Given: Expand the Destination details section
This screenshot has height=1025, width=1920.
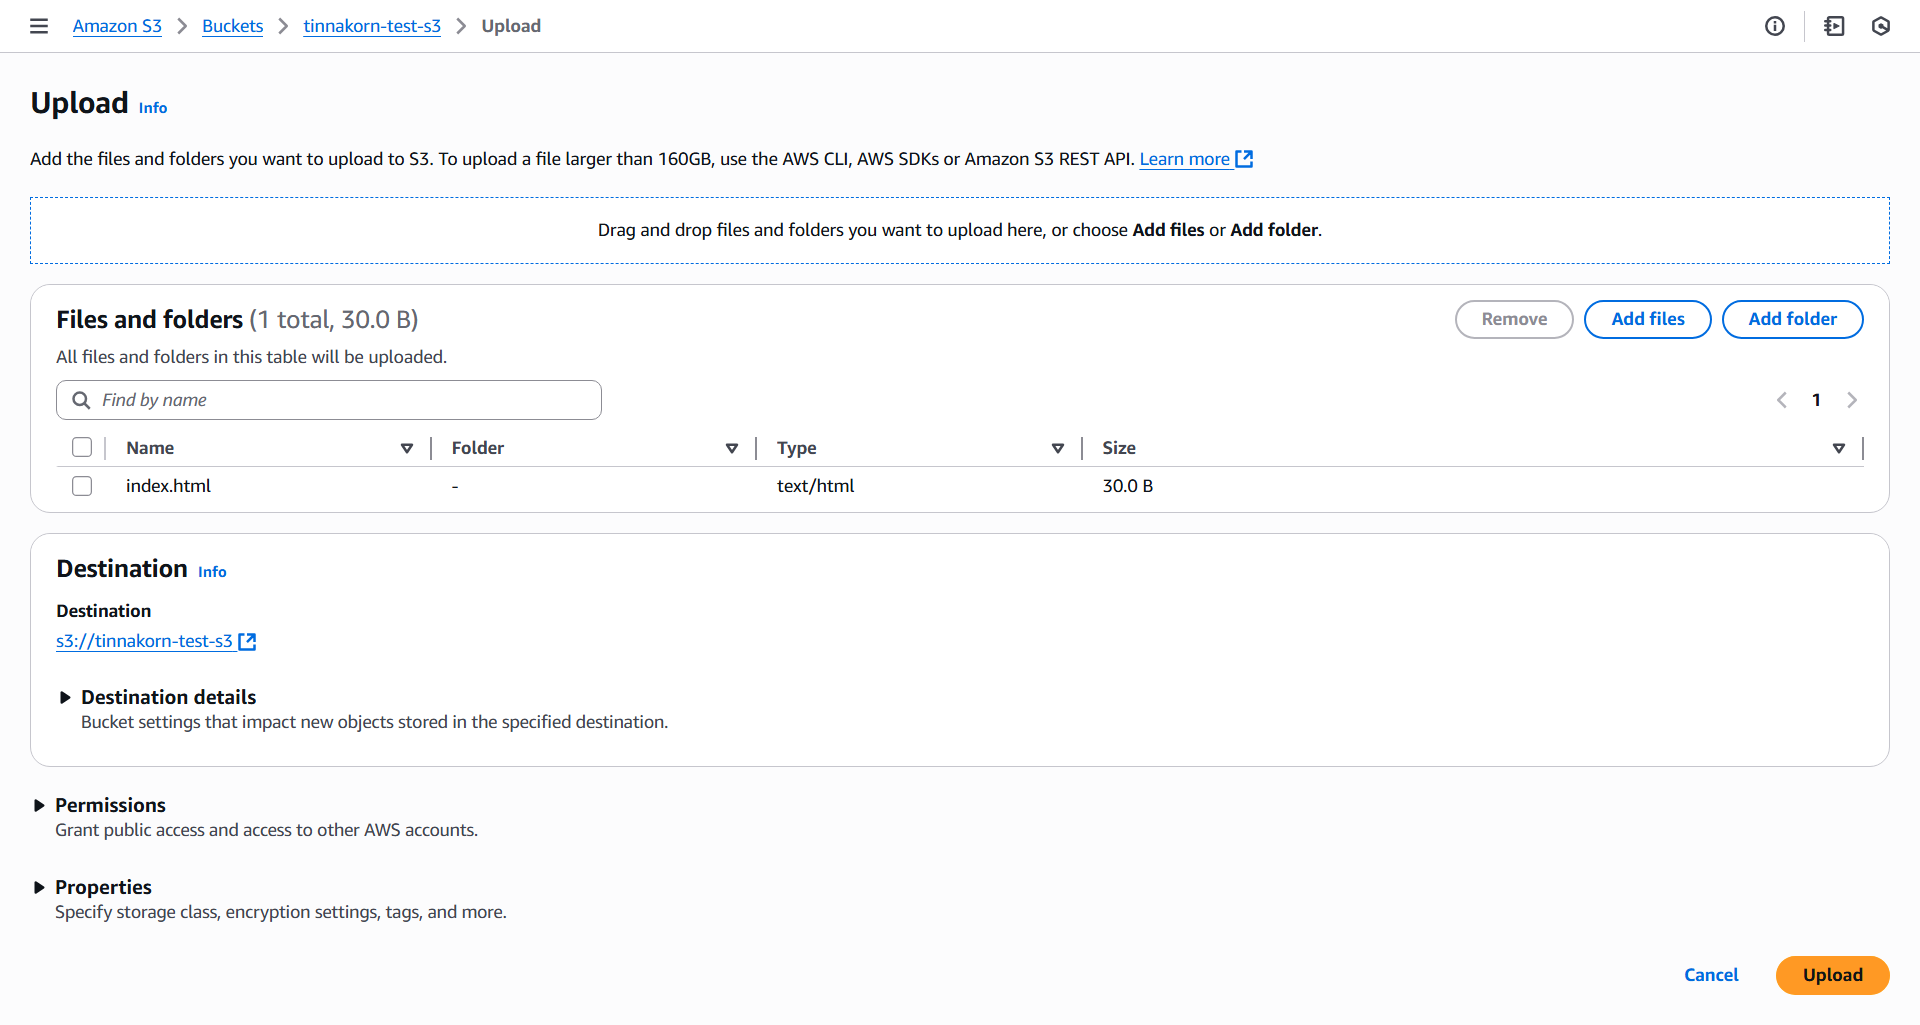Looking at the screenshot, I should 65,697.
